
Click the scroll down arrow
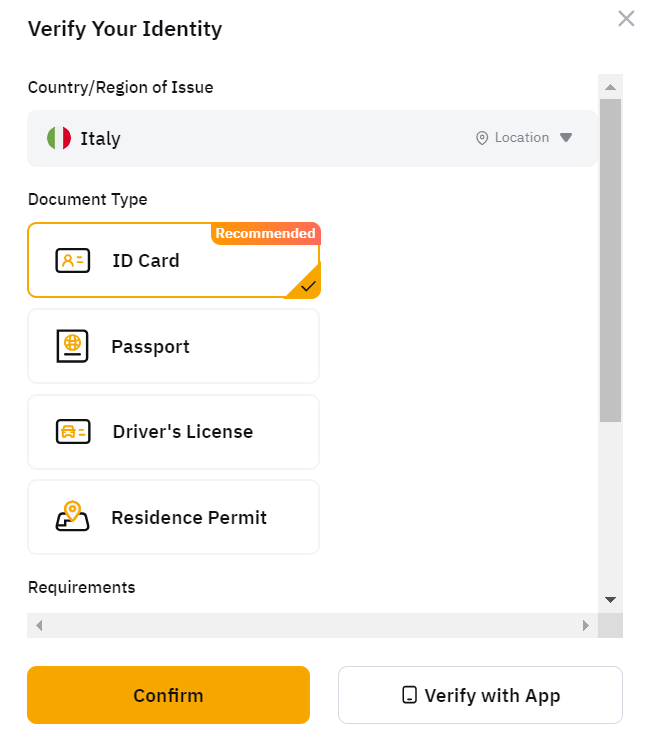(x=611, y=600)
